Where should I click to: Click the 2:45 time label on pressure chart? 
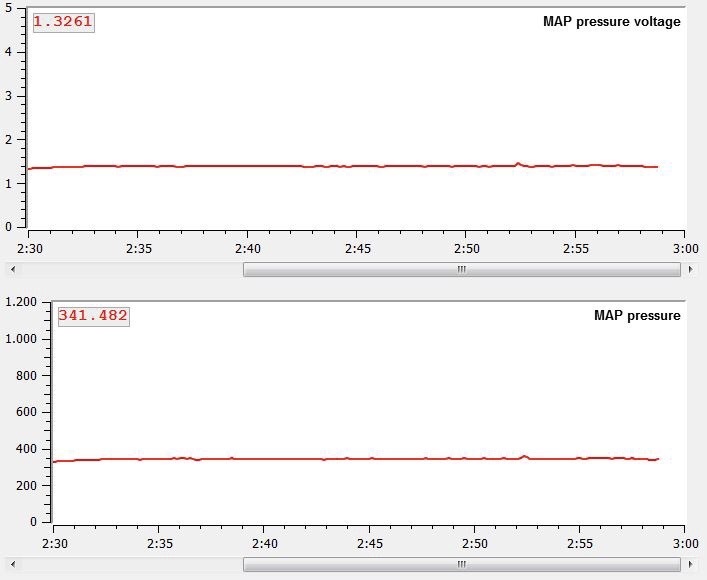click(369, 543)
